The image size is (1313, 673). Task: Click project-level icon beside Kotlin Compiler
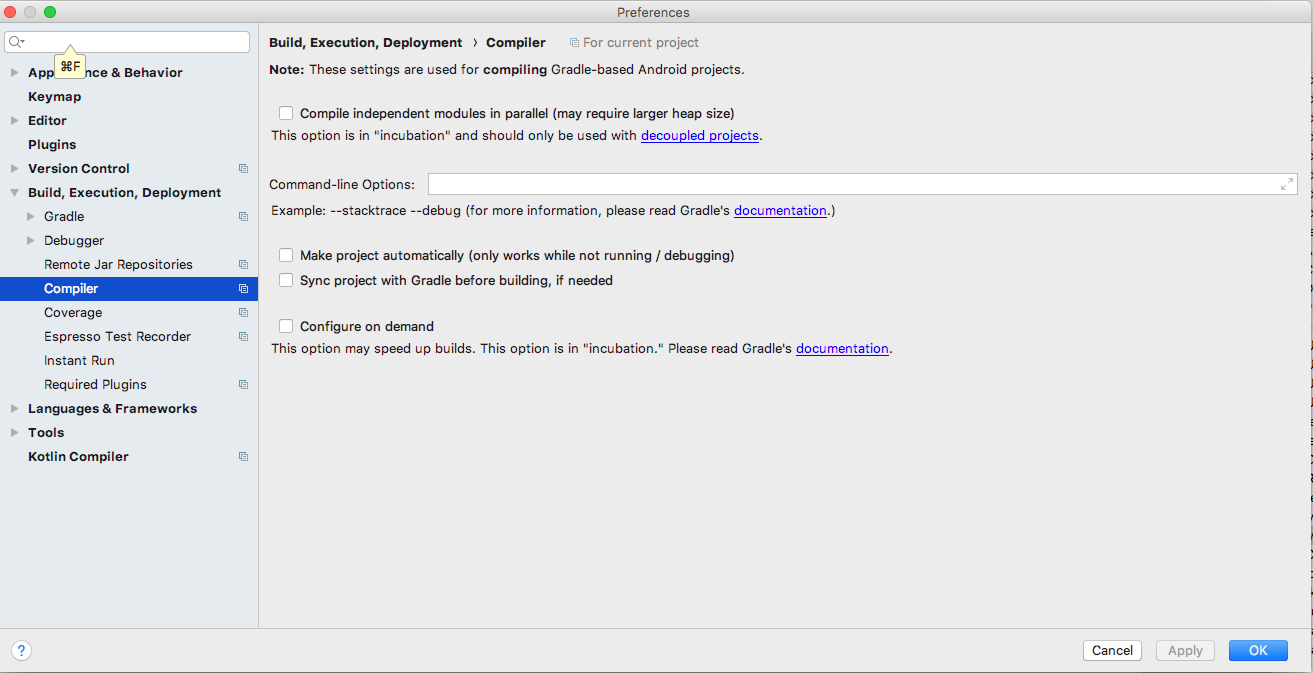(243, 457)
